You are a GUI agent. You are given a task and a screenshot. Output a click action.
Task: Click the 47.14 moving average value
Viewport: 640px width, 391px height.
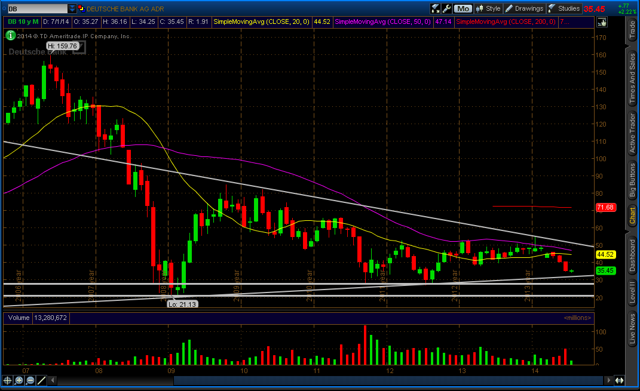[x=443, y=22]
